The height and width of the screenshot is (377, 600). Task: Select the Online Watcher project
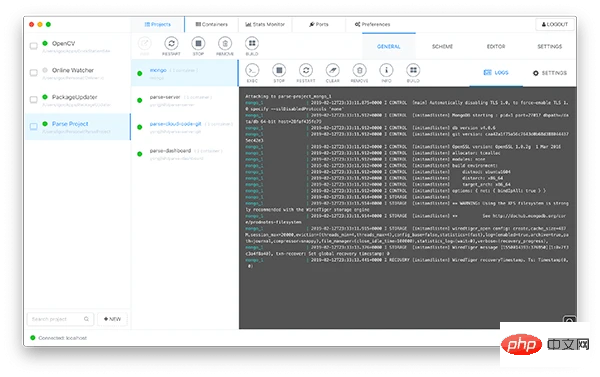[78, 73]
